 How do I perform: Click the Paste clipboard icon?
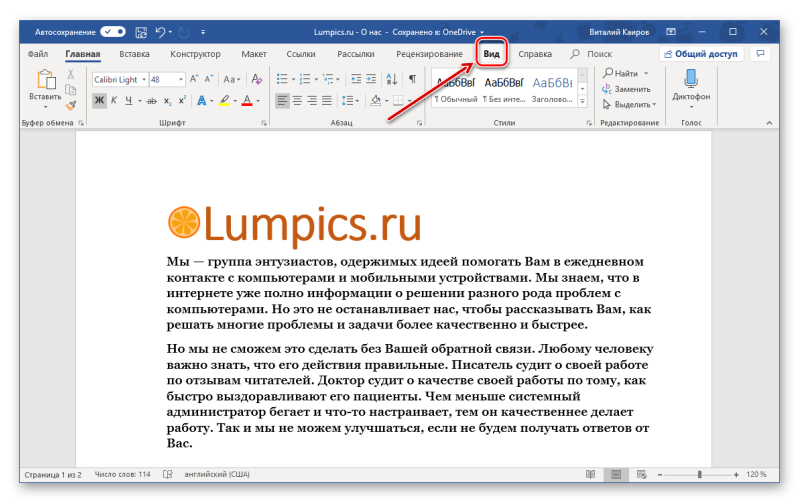(45, 80)
